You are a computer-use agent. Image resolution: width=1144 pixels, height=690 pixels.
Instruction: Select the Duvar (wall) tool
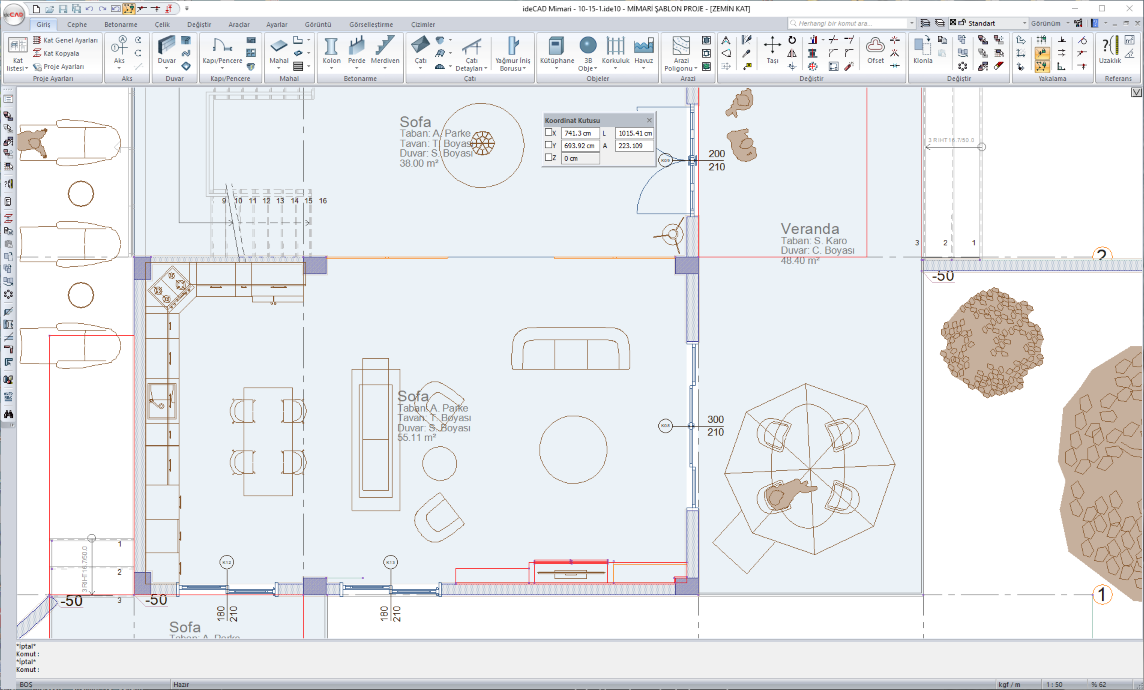tap(166, 47)
